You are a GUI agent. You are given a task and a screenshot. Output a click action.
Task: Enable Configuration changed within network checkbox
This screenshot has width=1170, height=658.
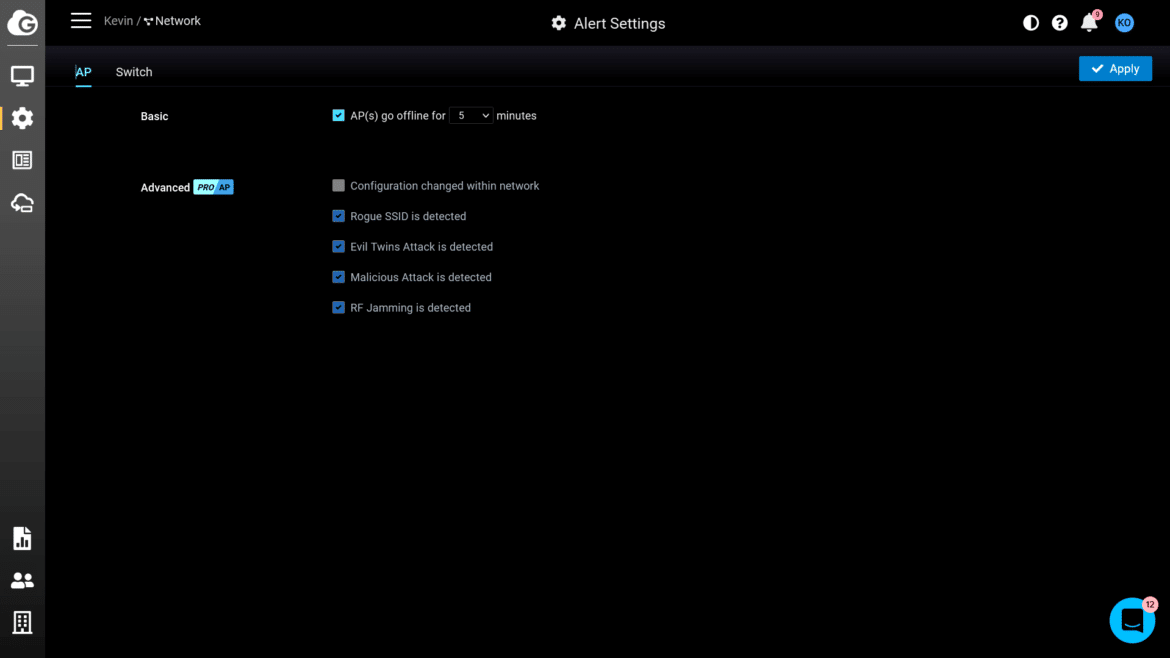pos(339,186)
